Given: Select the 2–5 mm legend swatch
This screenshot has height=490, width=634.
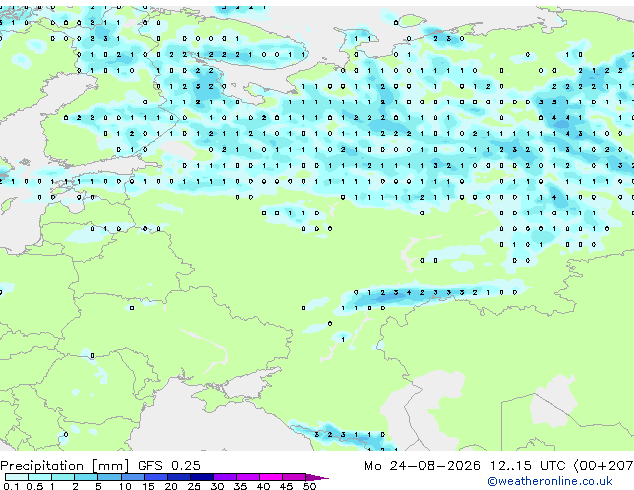Looking at the screenshot, I should click(x=86, y=477).
